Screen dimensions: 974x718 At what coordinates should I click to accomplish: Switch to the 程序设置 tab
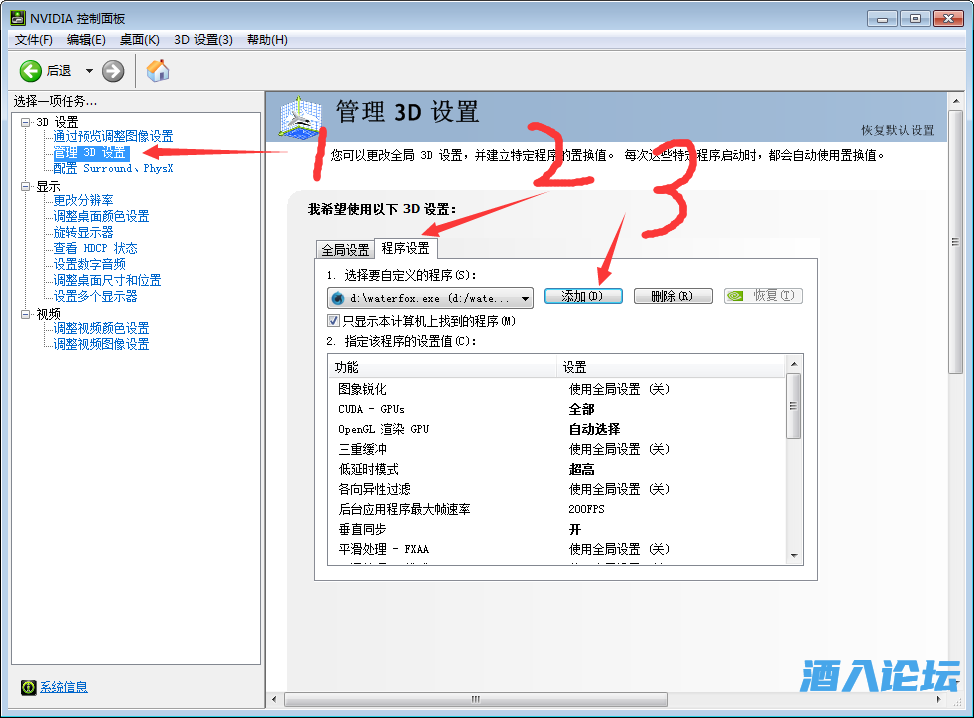(406, 248)
